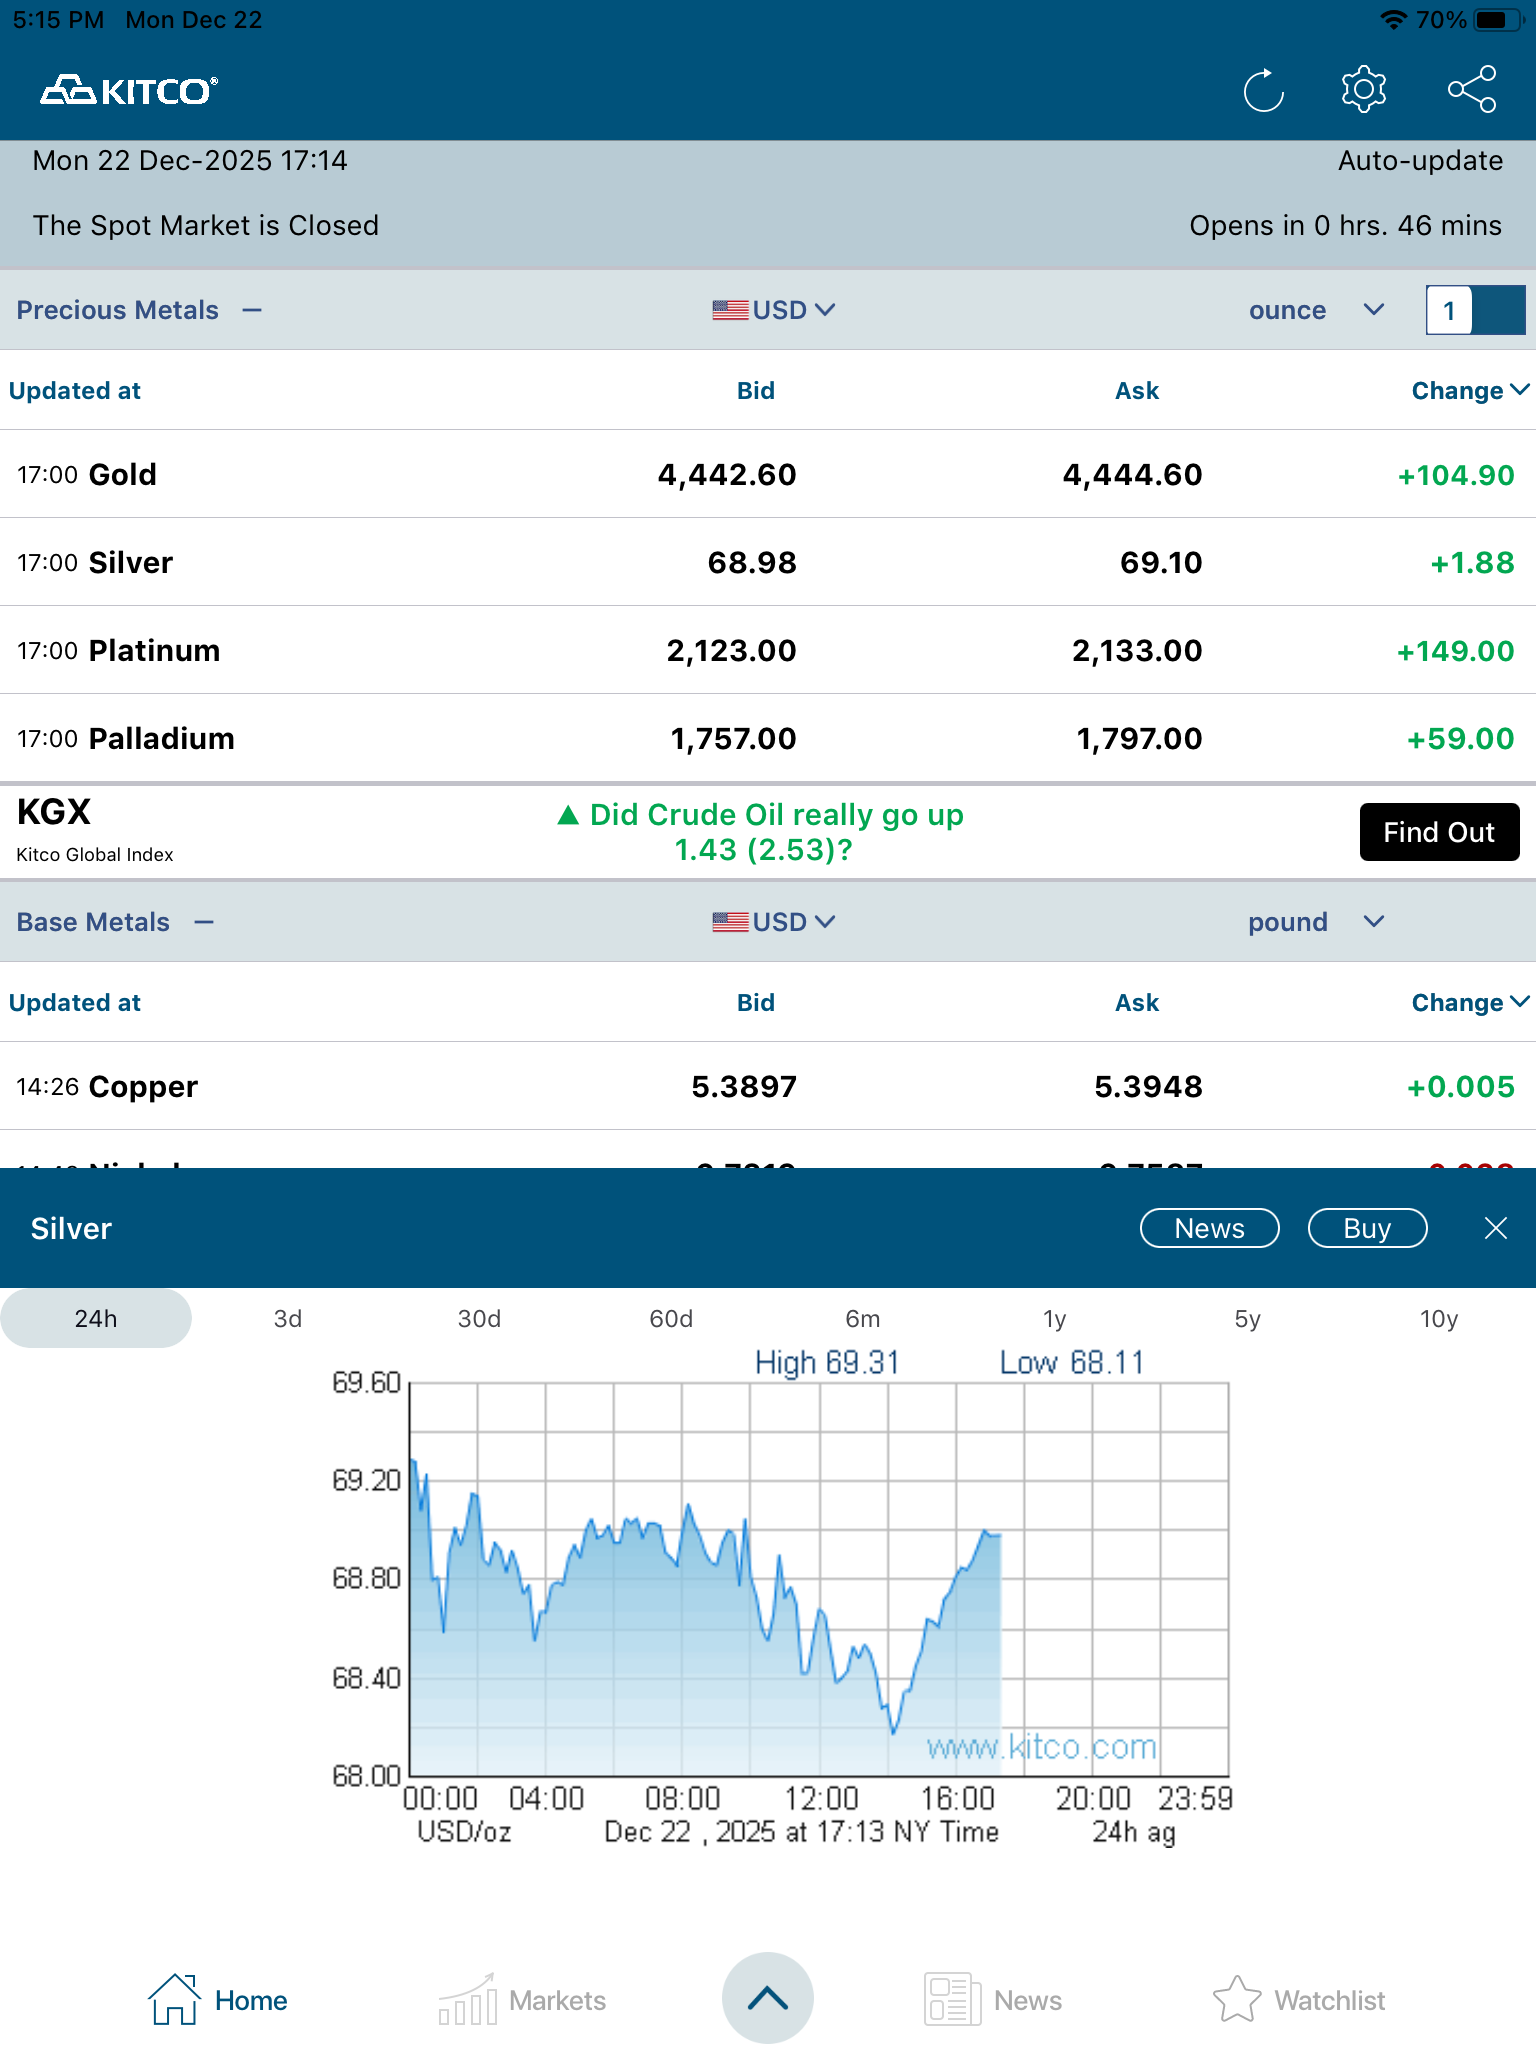
Task: Tap Gold bid price 4,442.60
Action: (727, 474)
